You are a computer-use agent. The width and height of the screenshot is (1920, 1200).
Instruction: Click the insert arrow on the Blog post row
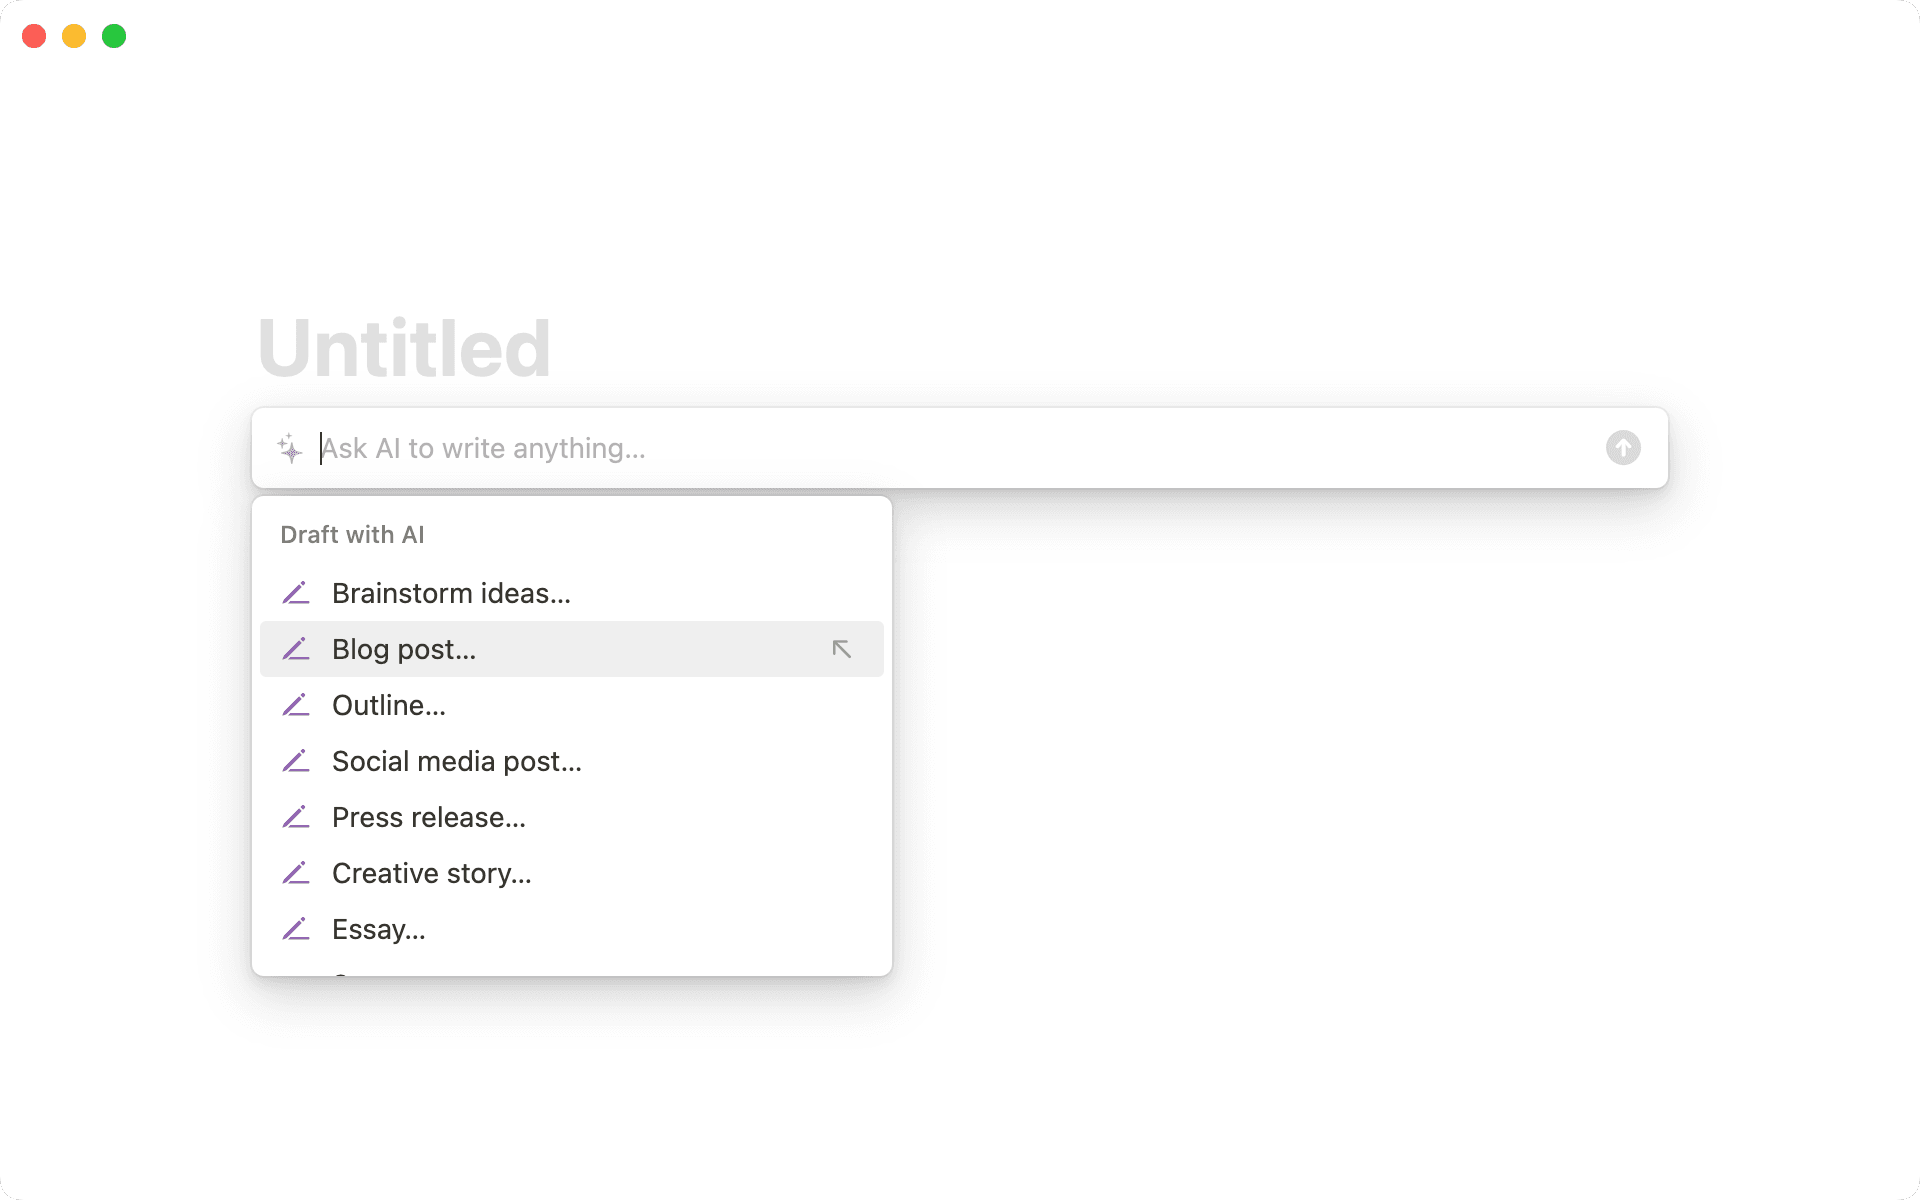pos(841,649)
